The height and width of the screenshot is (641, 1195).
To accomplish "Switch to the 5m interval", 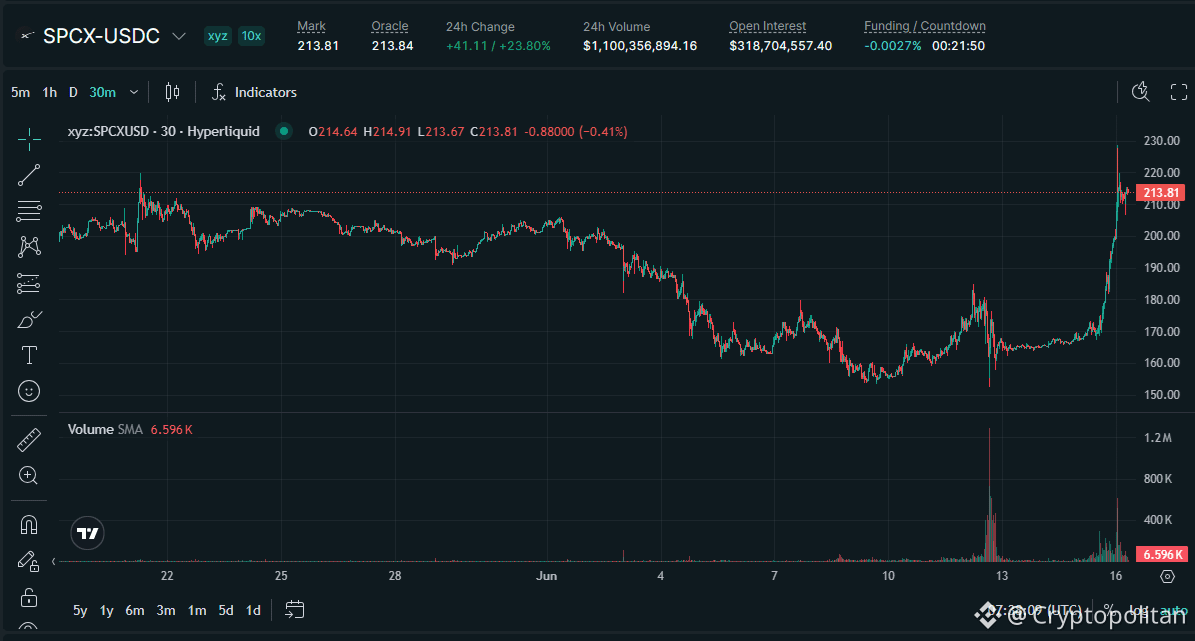I will pyautogui.click(x=21, y=92).
